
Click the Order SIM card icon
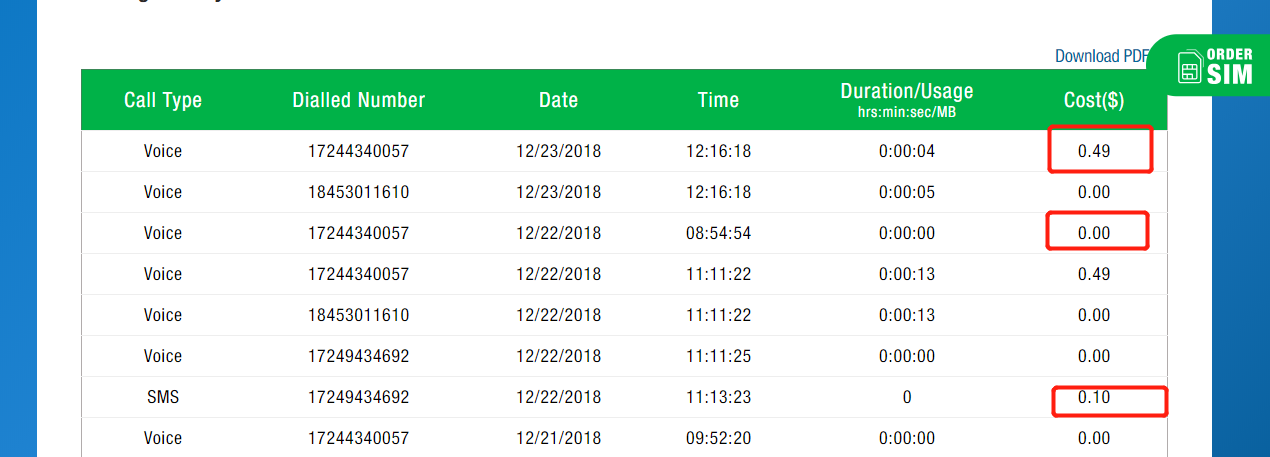tap(1190, 69)
